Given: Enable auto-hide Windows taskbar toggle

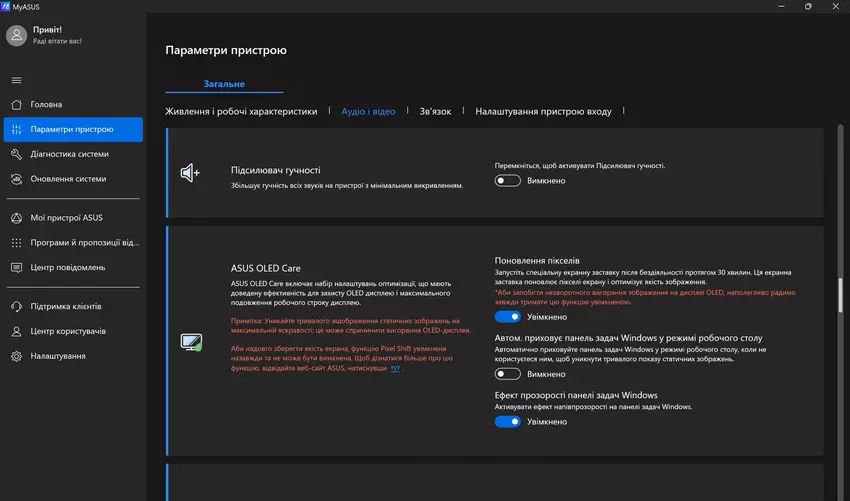Looking at the screenshot, I should [508, 374].
